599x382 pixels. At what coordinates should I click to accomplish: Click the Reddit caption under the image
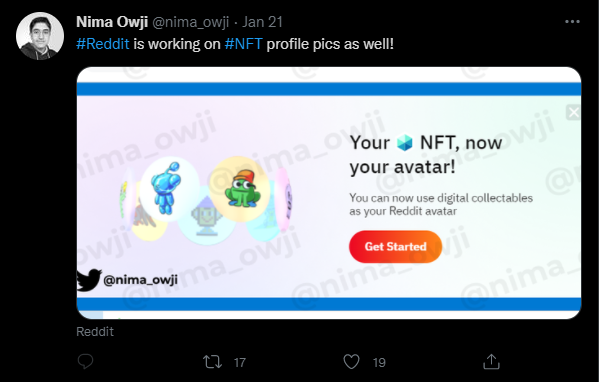95,331
